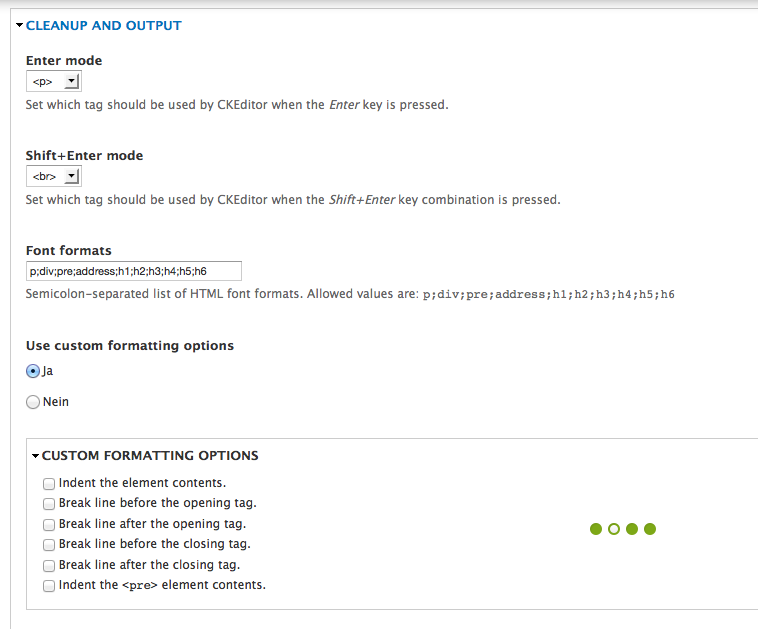Open the Enter mode tag dropdown
The height and width of the screenshot is (629, 758).
pos(53,82)
